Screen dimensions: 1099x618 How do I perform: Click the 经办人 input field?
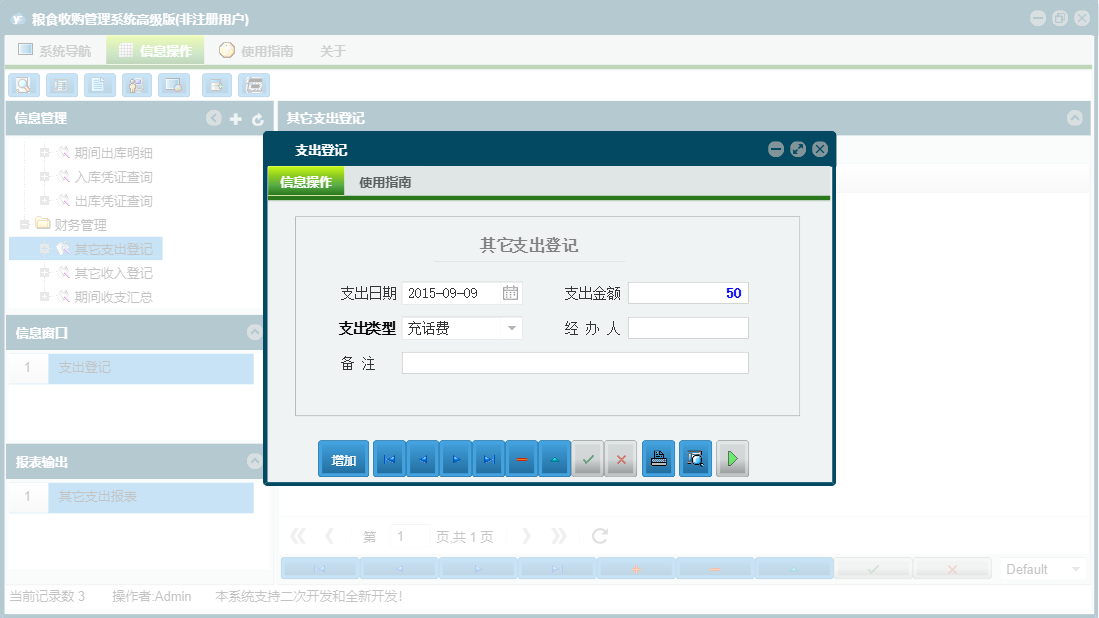click(x=688, y=328)
